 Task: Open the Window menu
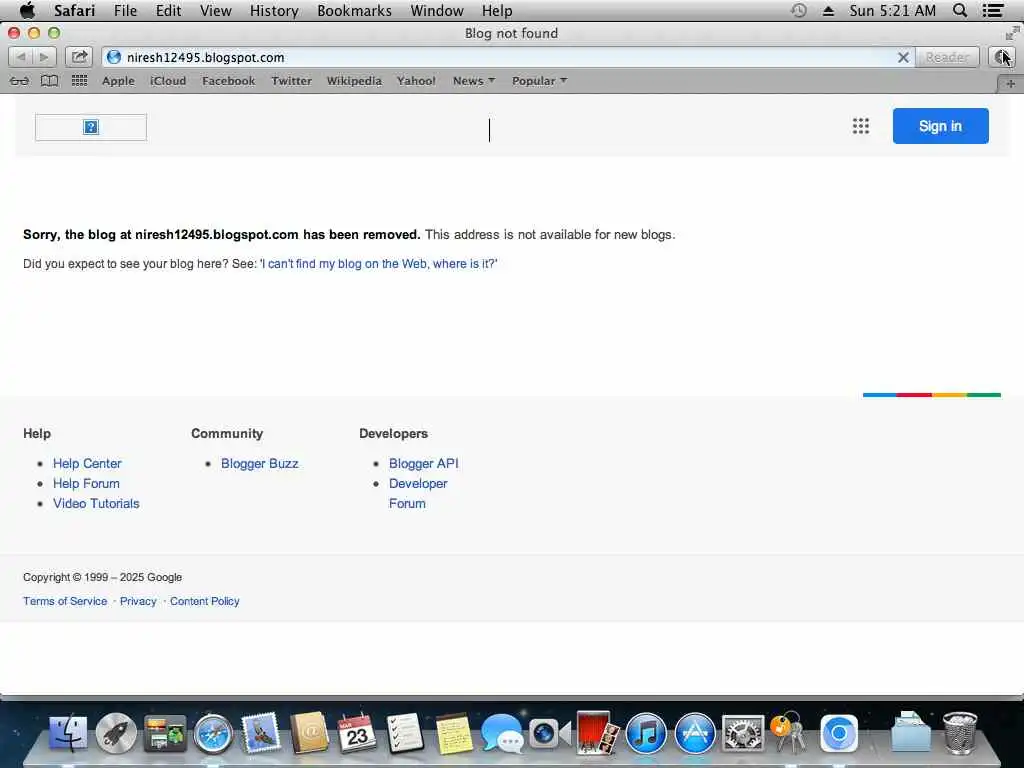(437, 10)
